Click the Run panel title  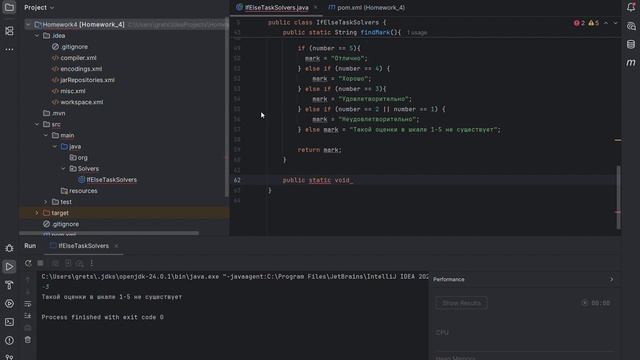tap(30, 246)
